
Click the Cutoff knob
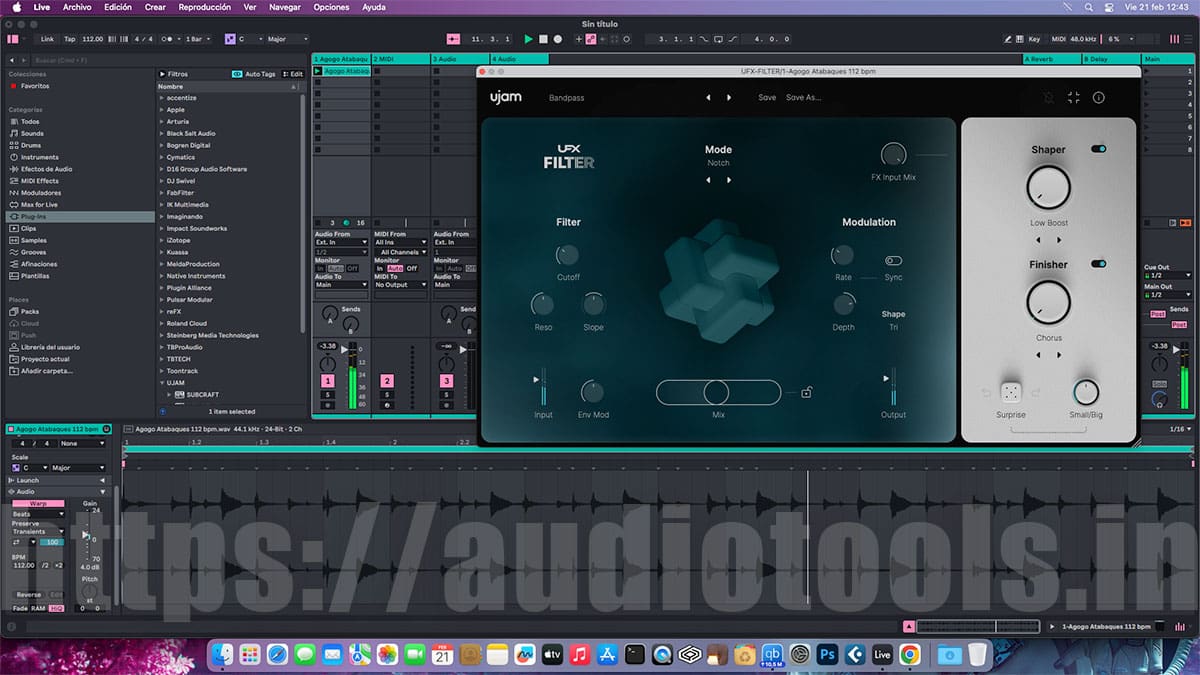[x=568, y=255]
